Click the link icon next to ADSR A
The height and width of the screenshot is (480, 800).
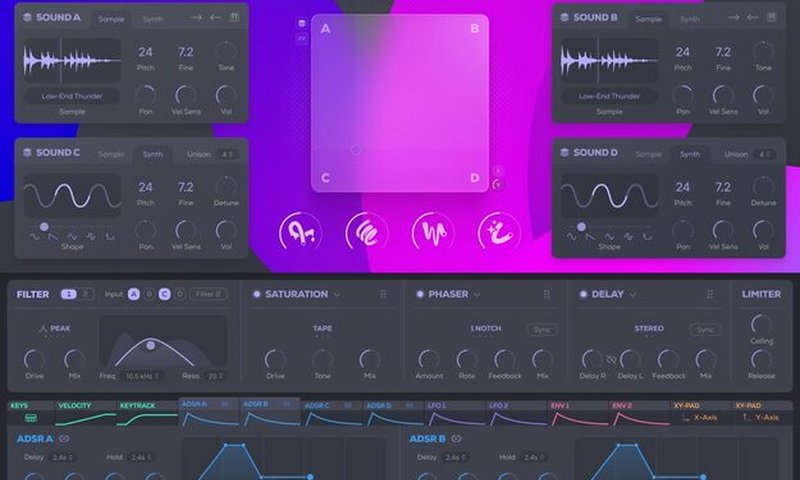click(64, 438)
